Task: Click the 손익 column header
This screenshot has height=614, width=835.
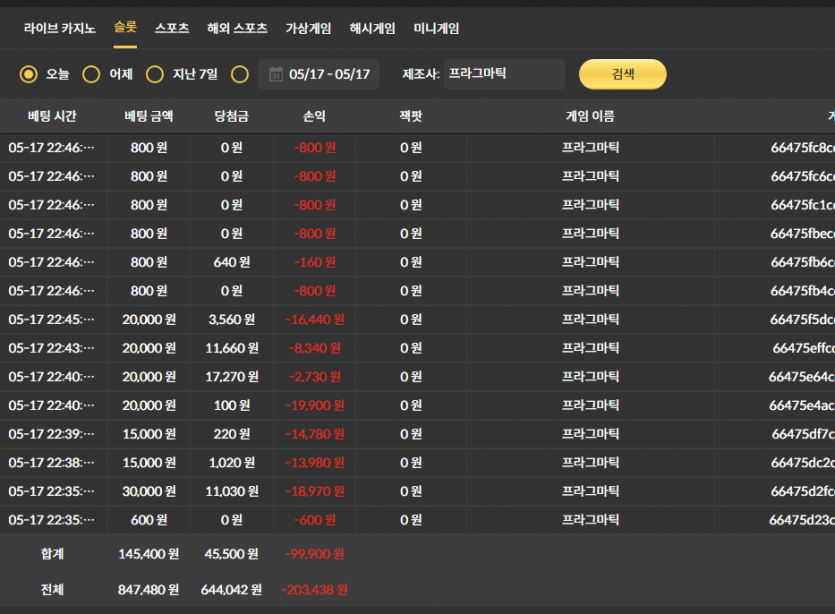Action: (x=314, y=116)
